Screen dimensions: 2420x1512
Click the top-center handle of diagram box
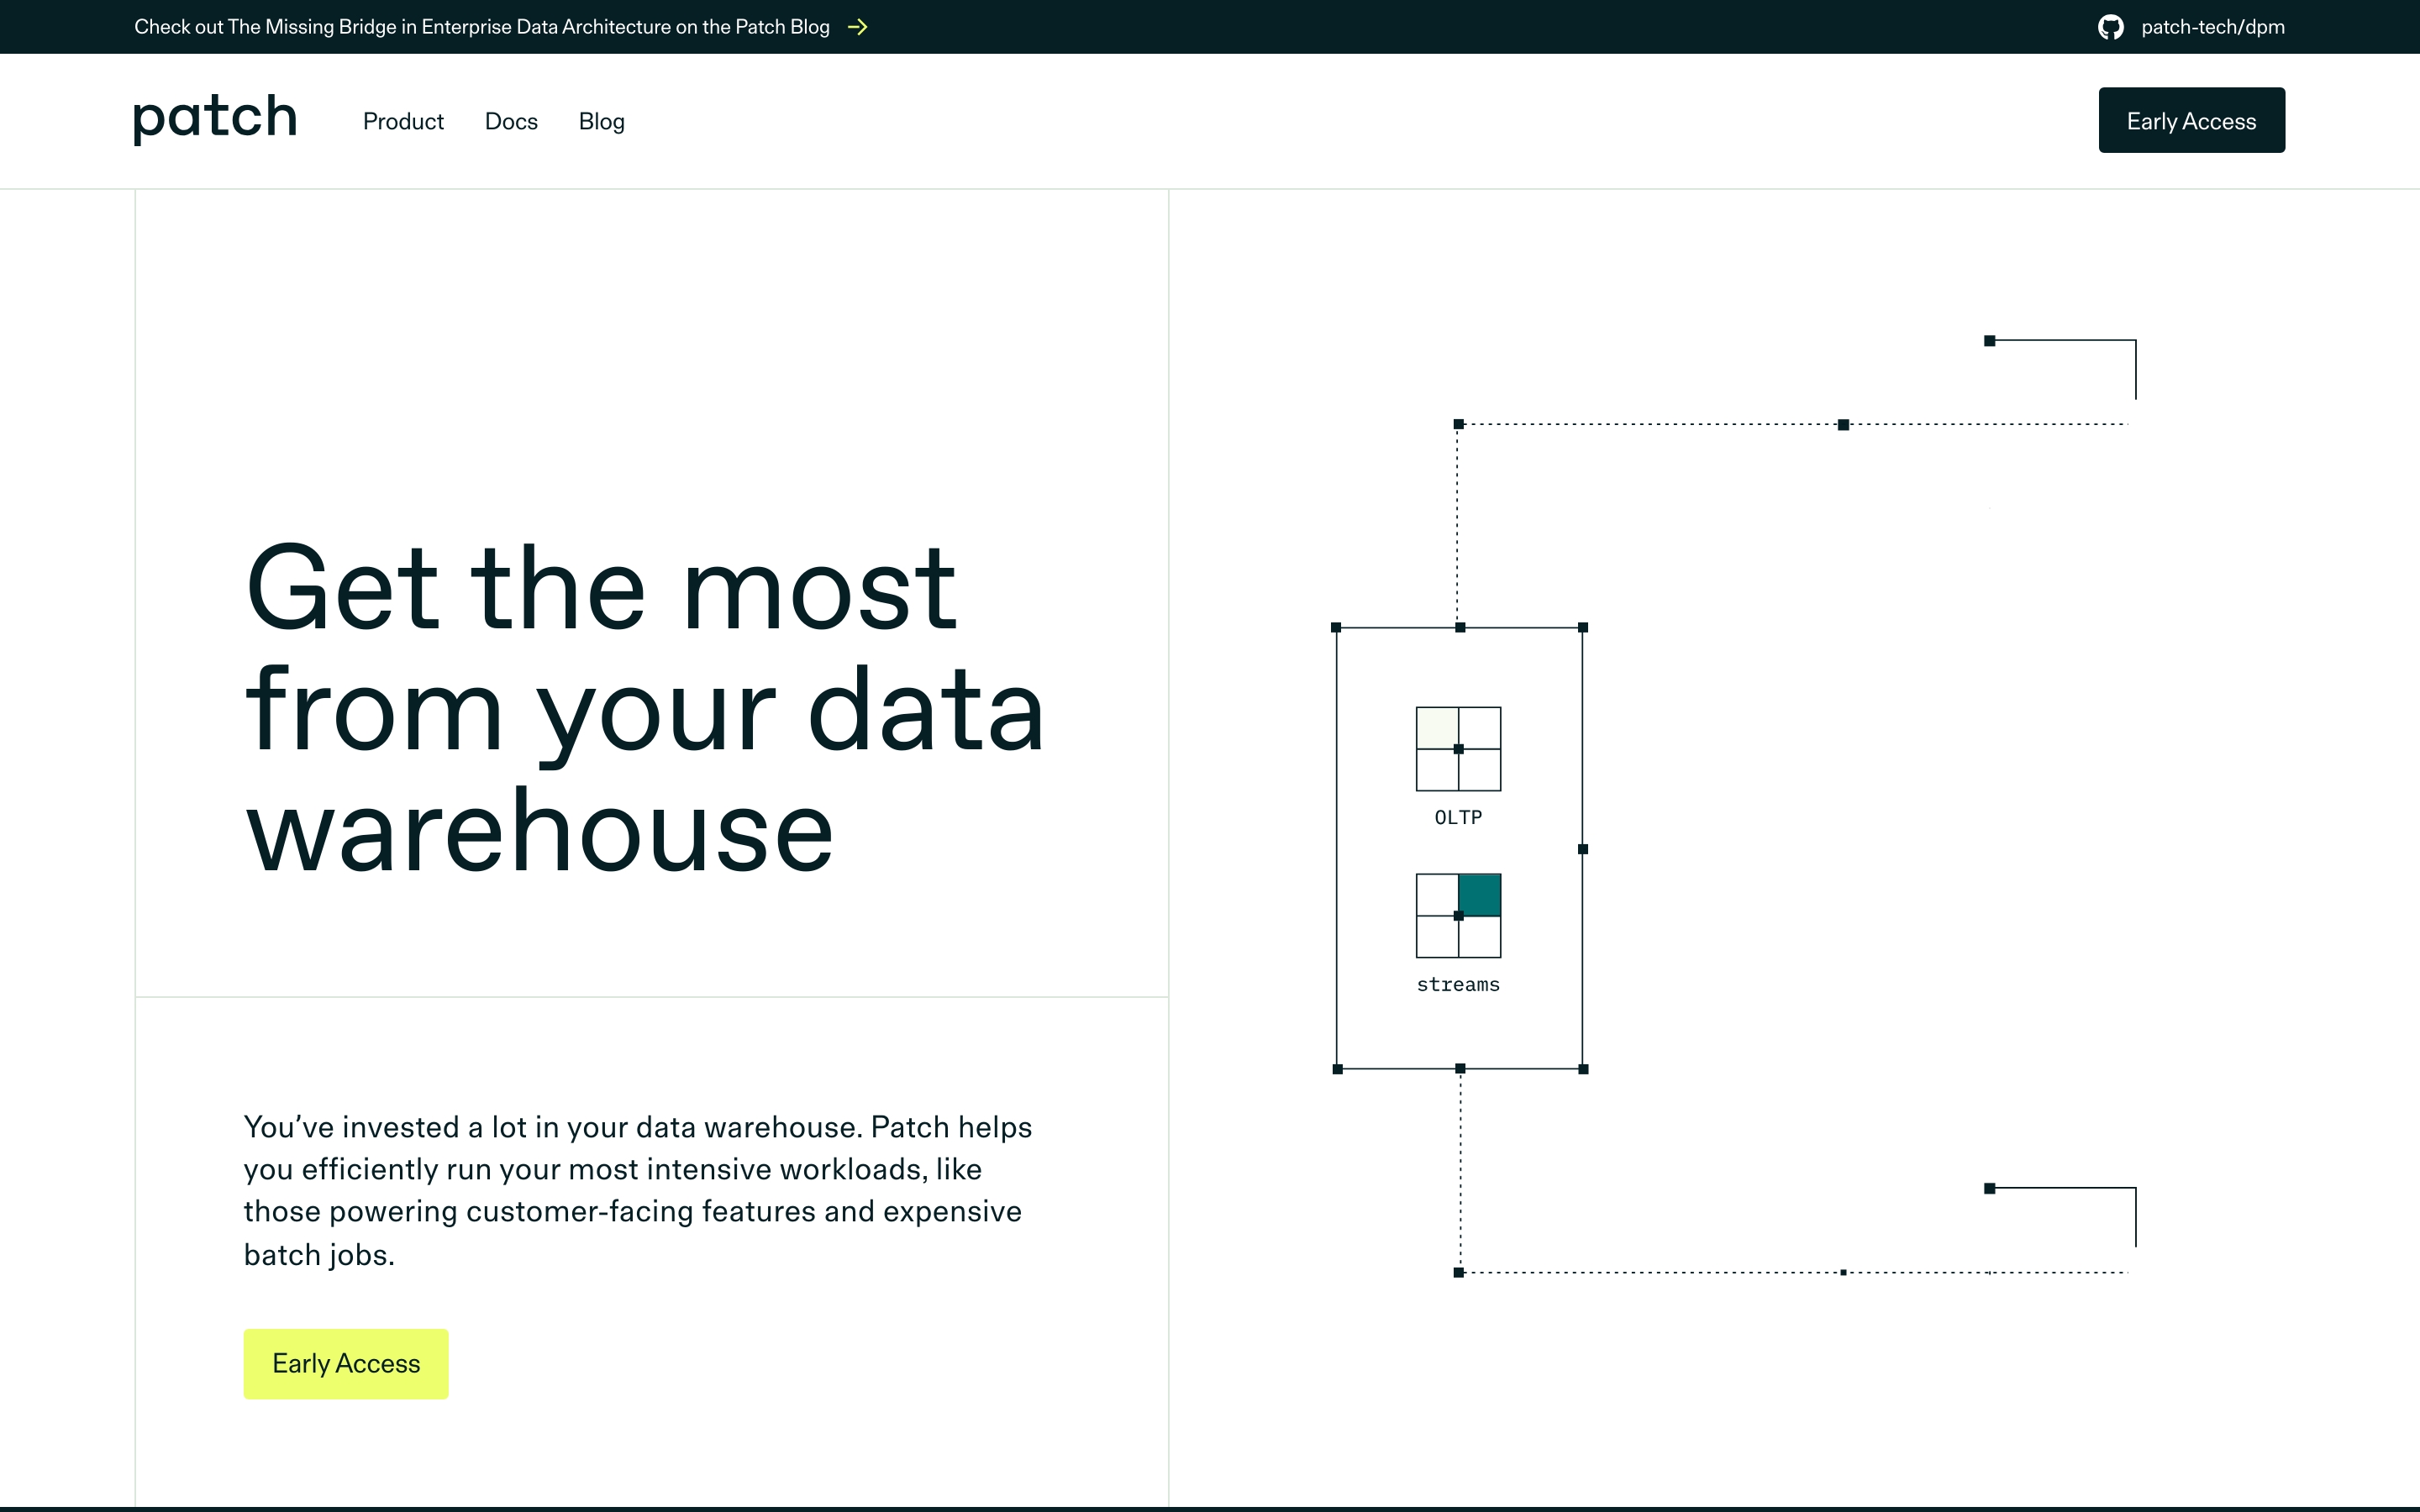pos(1460,628)
